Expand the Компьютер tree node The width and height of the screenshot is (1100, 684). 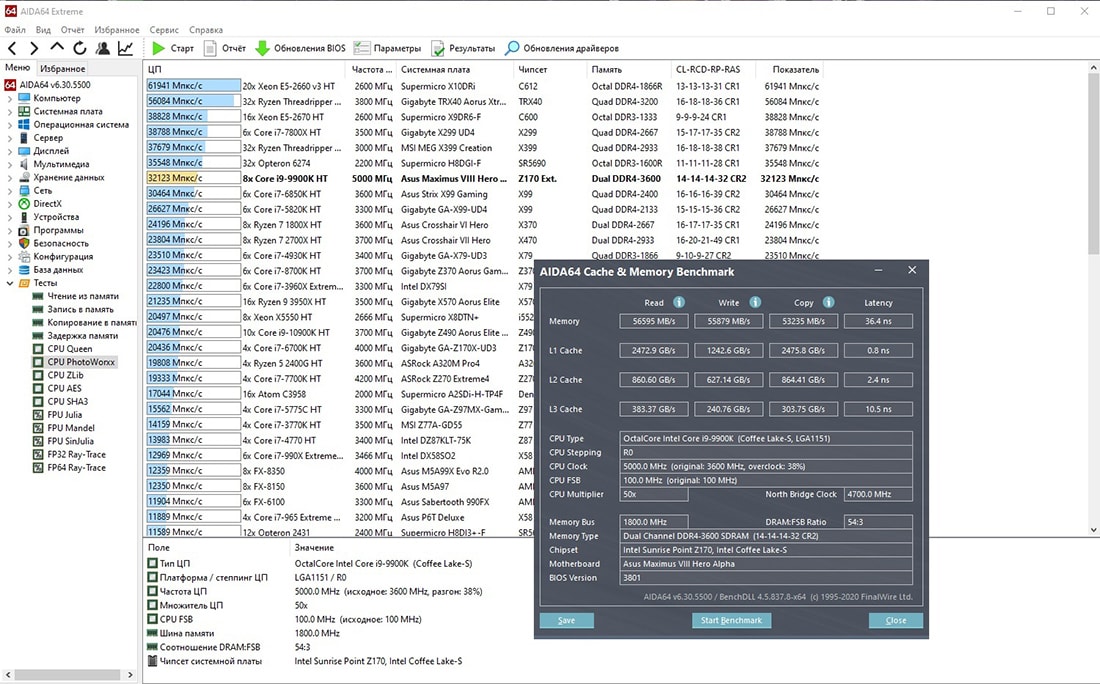pyautogui.click(x=10, y=98)
